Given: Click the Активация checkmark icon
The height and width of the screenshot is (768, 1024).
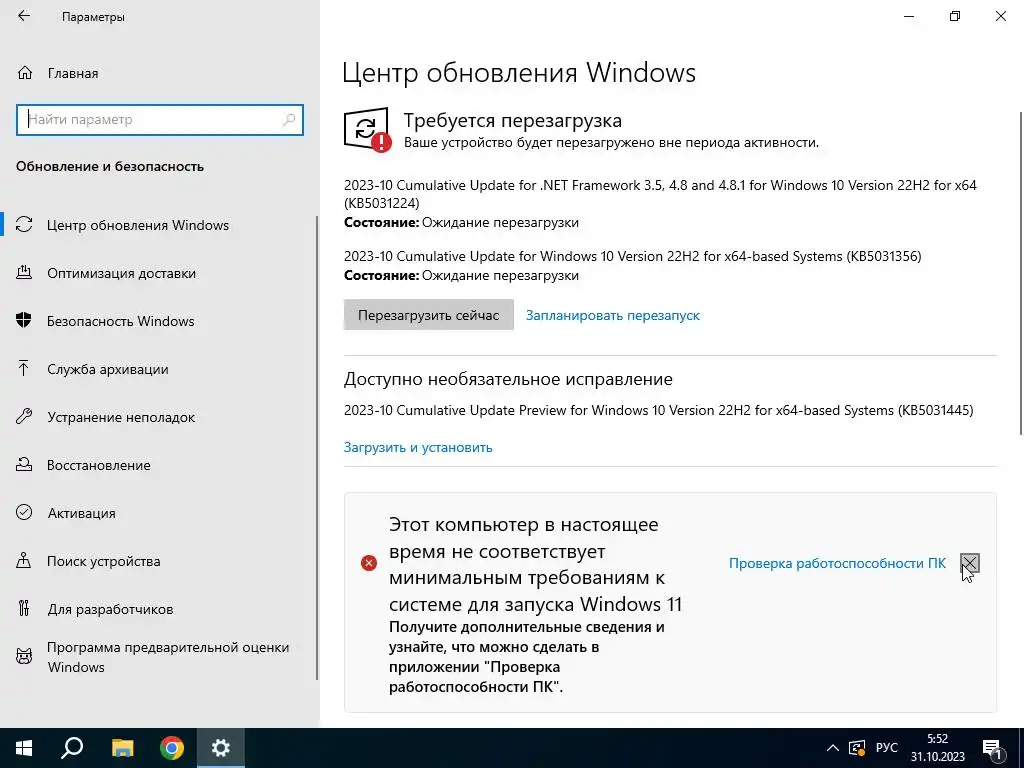Looking at the screenshot, I should click(24, 513).
